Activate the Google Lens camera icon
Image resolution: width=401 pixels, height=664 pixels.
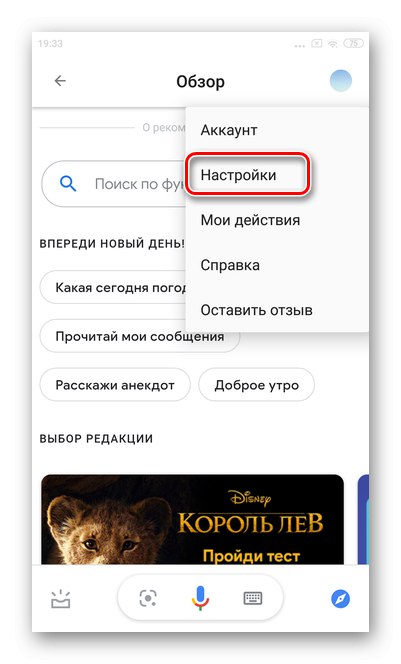coord(148,598)
